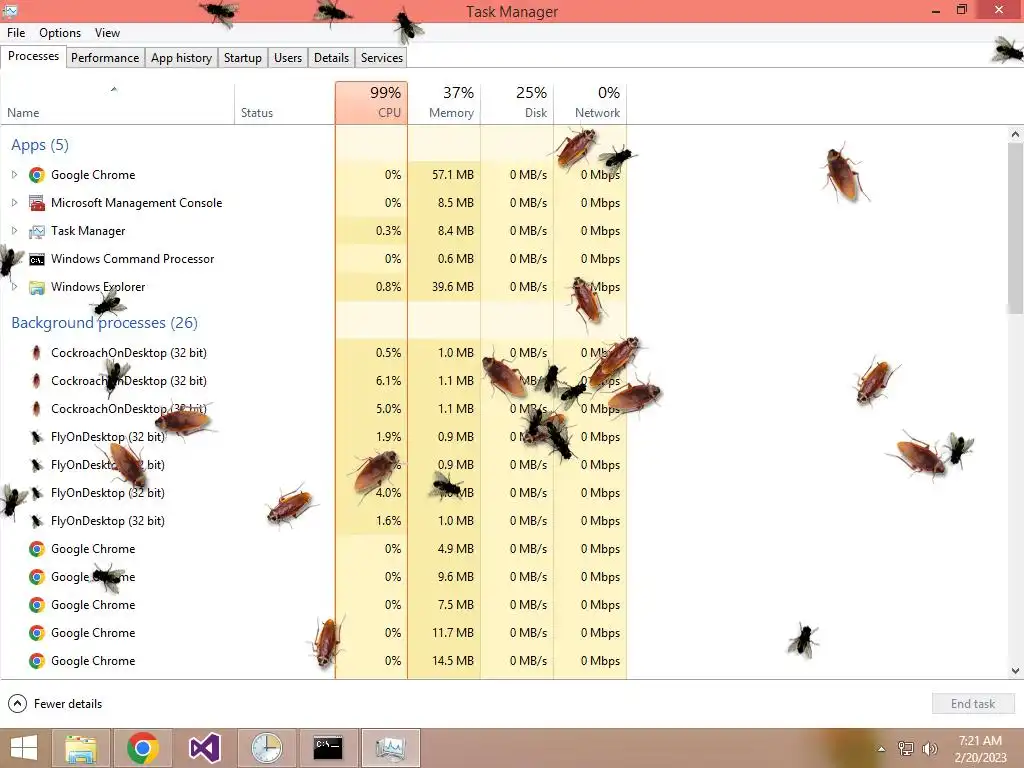Open Visual Studio from the taskbar
This screenshot has height=768, width=1024.
pyautogui.click(x=204, y=748)
